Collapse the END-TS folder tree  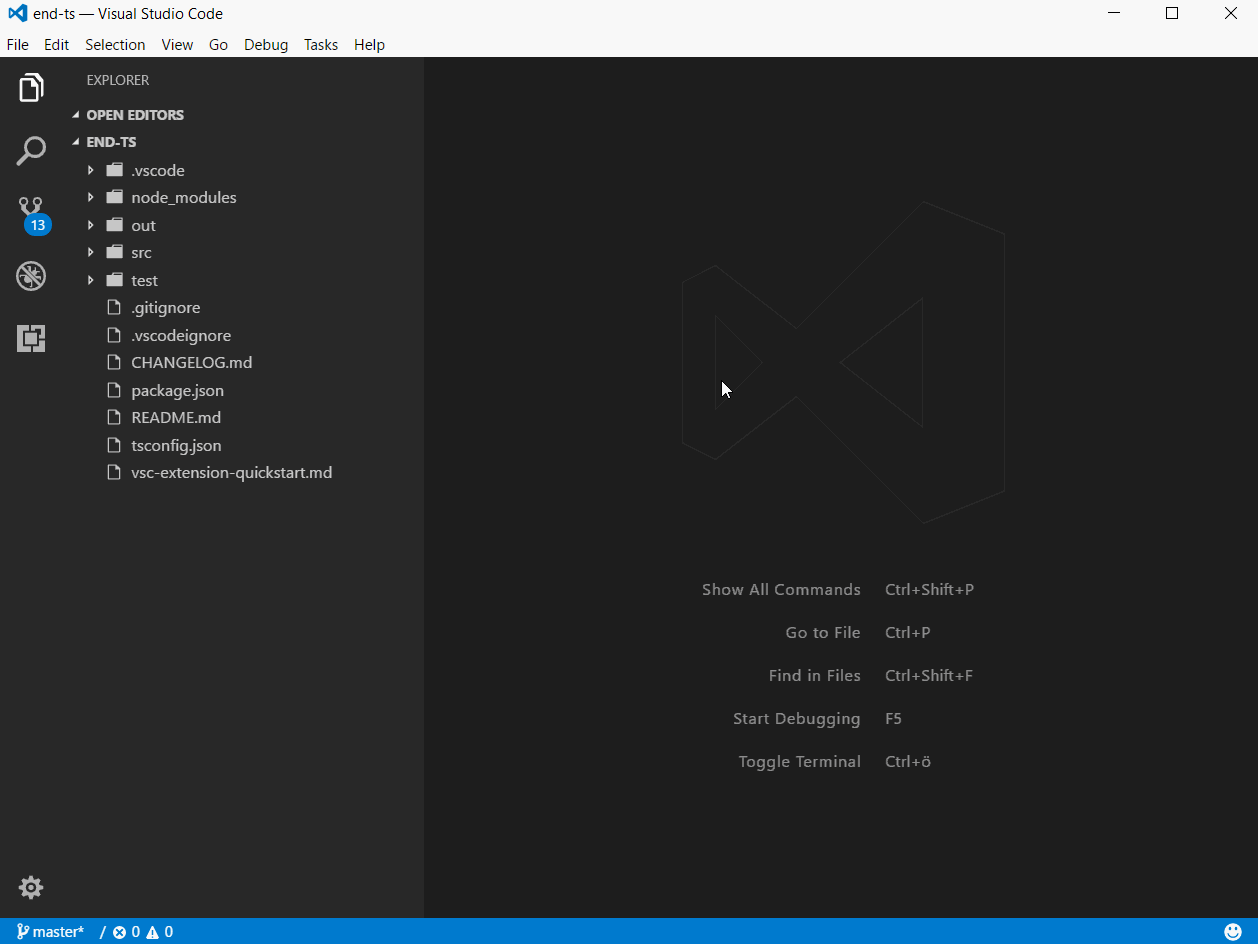[x=74, y=141]
